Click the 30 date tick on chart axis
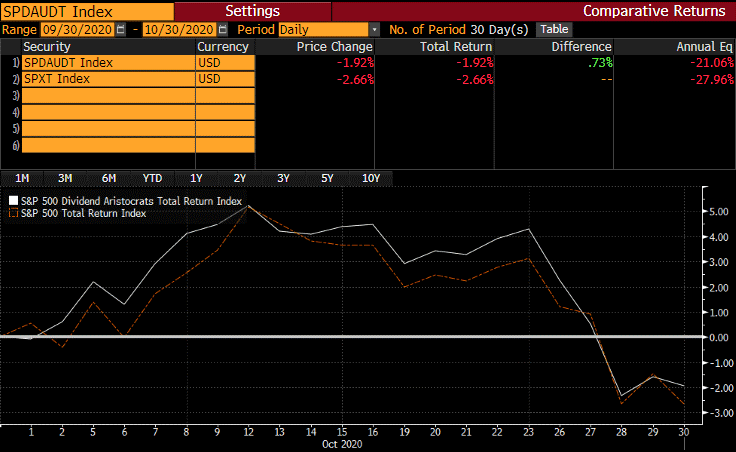Viewport: 736px width, 452px height. [684, 432]
